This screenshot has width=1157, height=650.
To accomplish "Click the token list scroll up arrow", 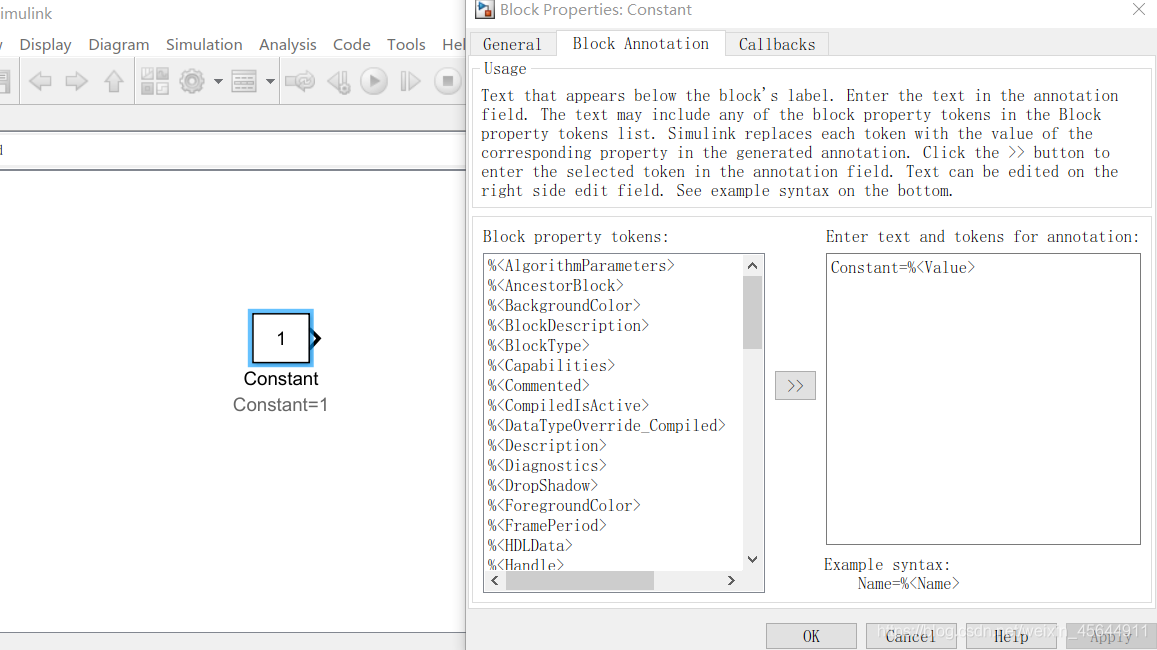I will (x=753, y=266).
